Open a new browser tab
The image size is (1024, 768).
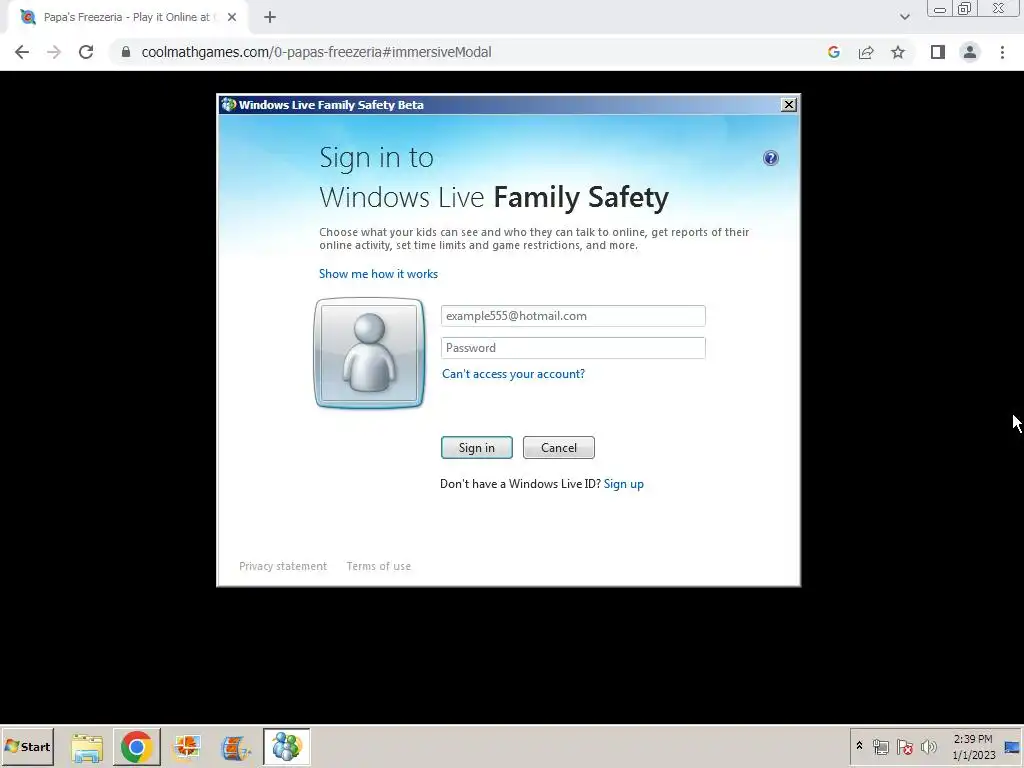[x=270, y=17]
